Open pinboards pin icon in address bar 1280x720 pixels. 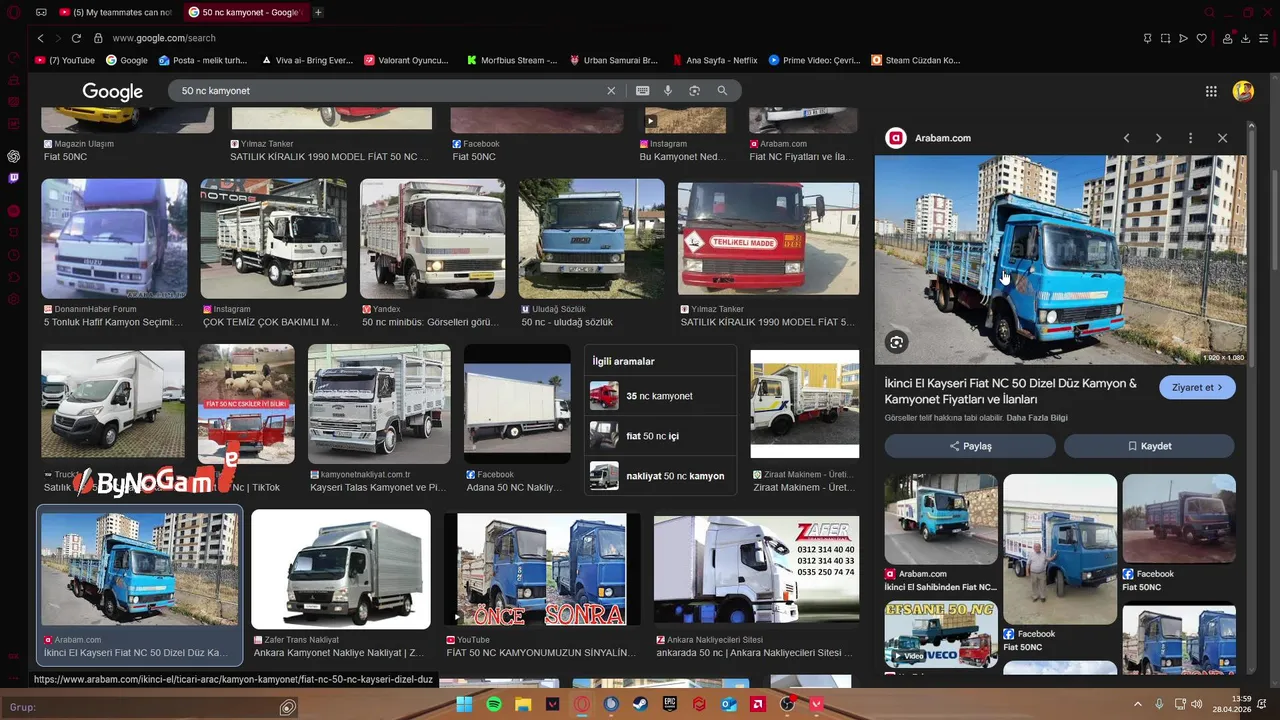pos(1147,38)
